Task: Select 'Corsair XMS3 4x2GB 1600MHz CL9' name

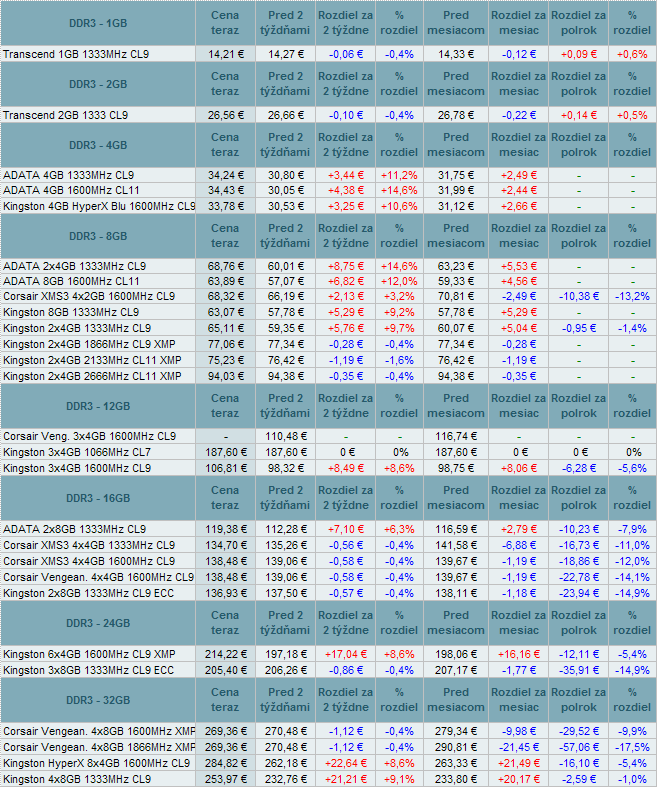Action: click(89, 296)
